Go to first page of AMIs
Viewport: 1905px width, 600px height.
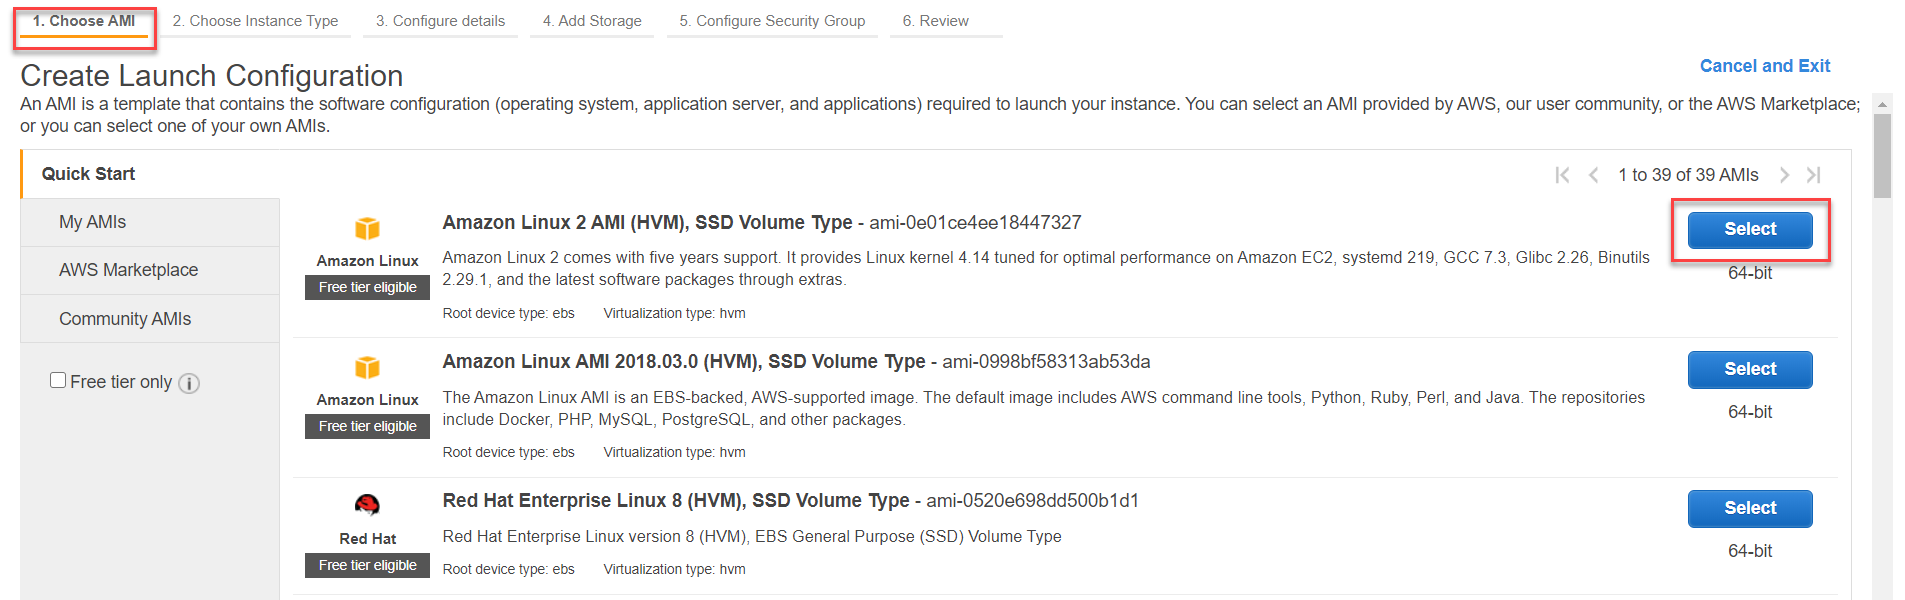[1562, 175]
